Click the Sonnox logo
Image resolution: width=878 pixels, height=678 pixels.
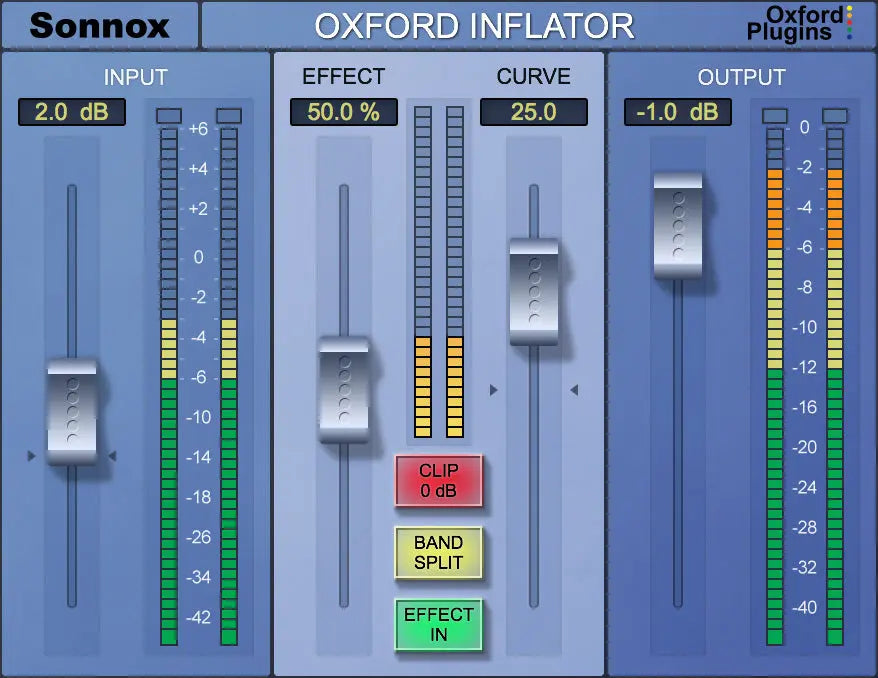pos(97,25)
